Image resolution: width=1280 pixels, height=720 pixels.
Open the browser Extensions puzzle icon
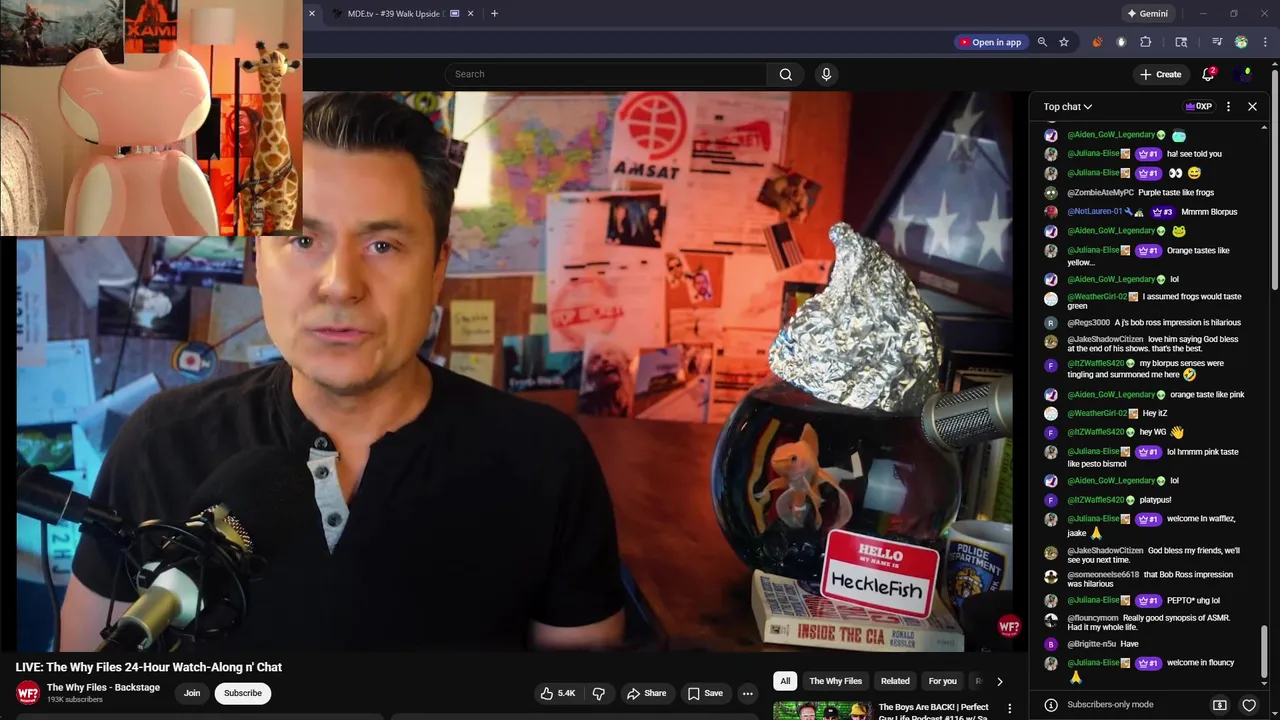tap(1146, 42)
